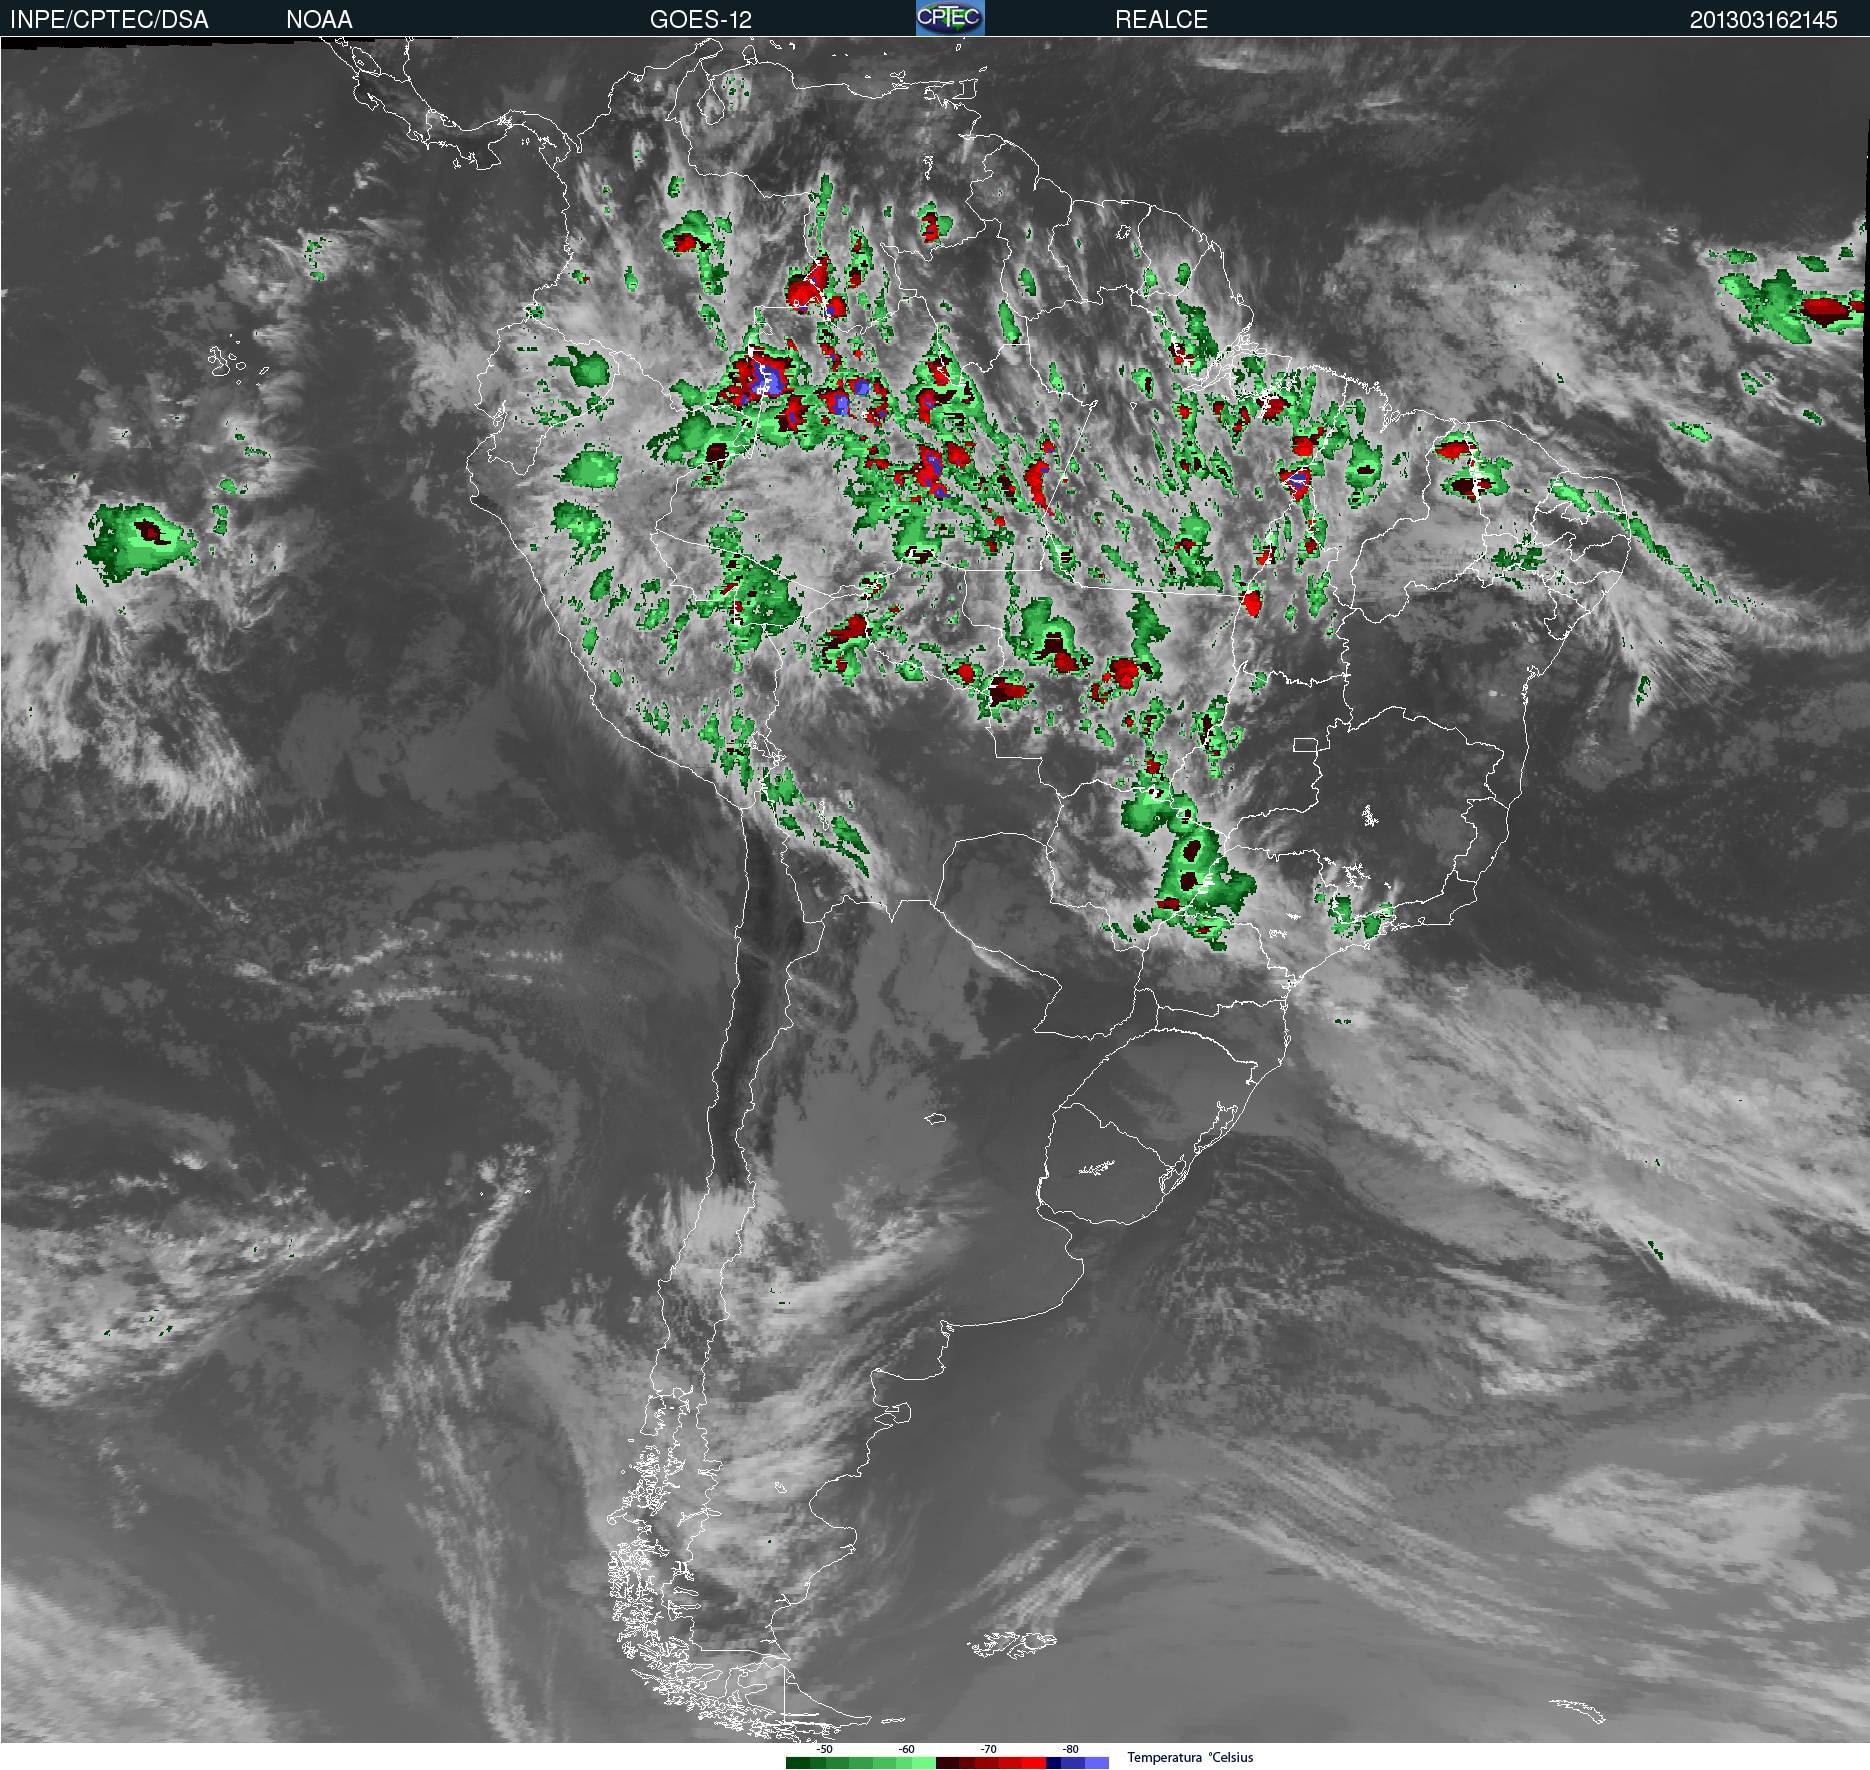Viewport: 1870px width, 1770px height.
Task: Pick the bright red legend swatch
Action: 1034,1763
